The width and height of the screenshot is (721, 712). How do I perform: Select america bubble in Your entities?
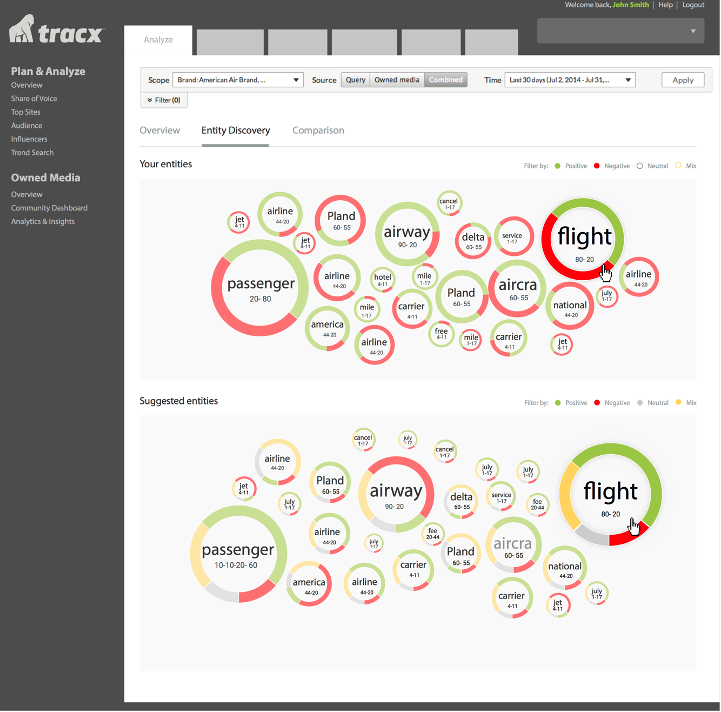(327, 328)
